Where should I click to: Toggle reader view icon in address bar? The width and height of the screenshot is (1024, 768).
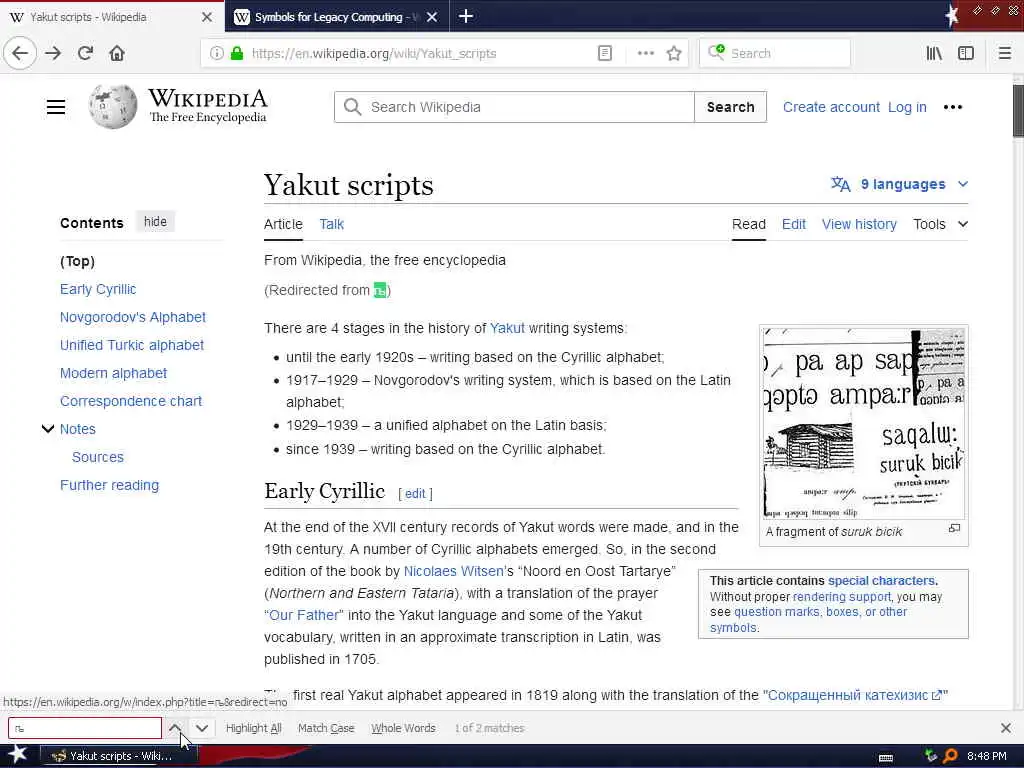coord(605,54)
